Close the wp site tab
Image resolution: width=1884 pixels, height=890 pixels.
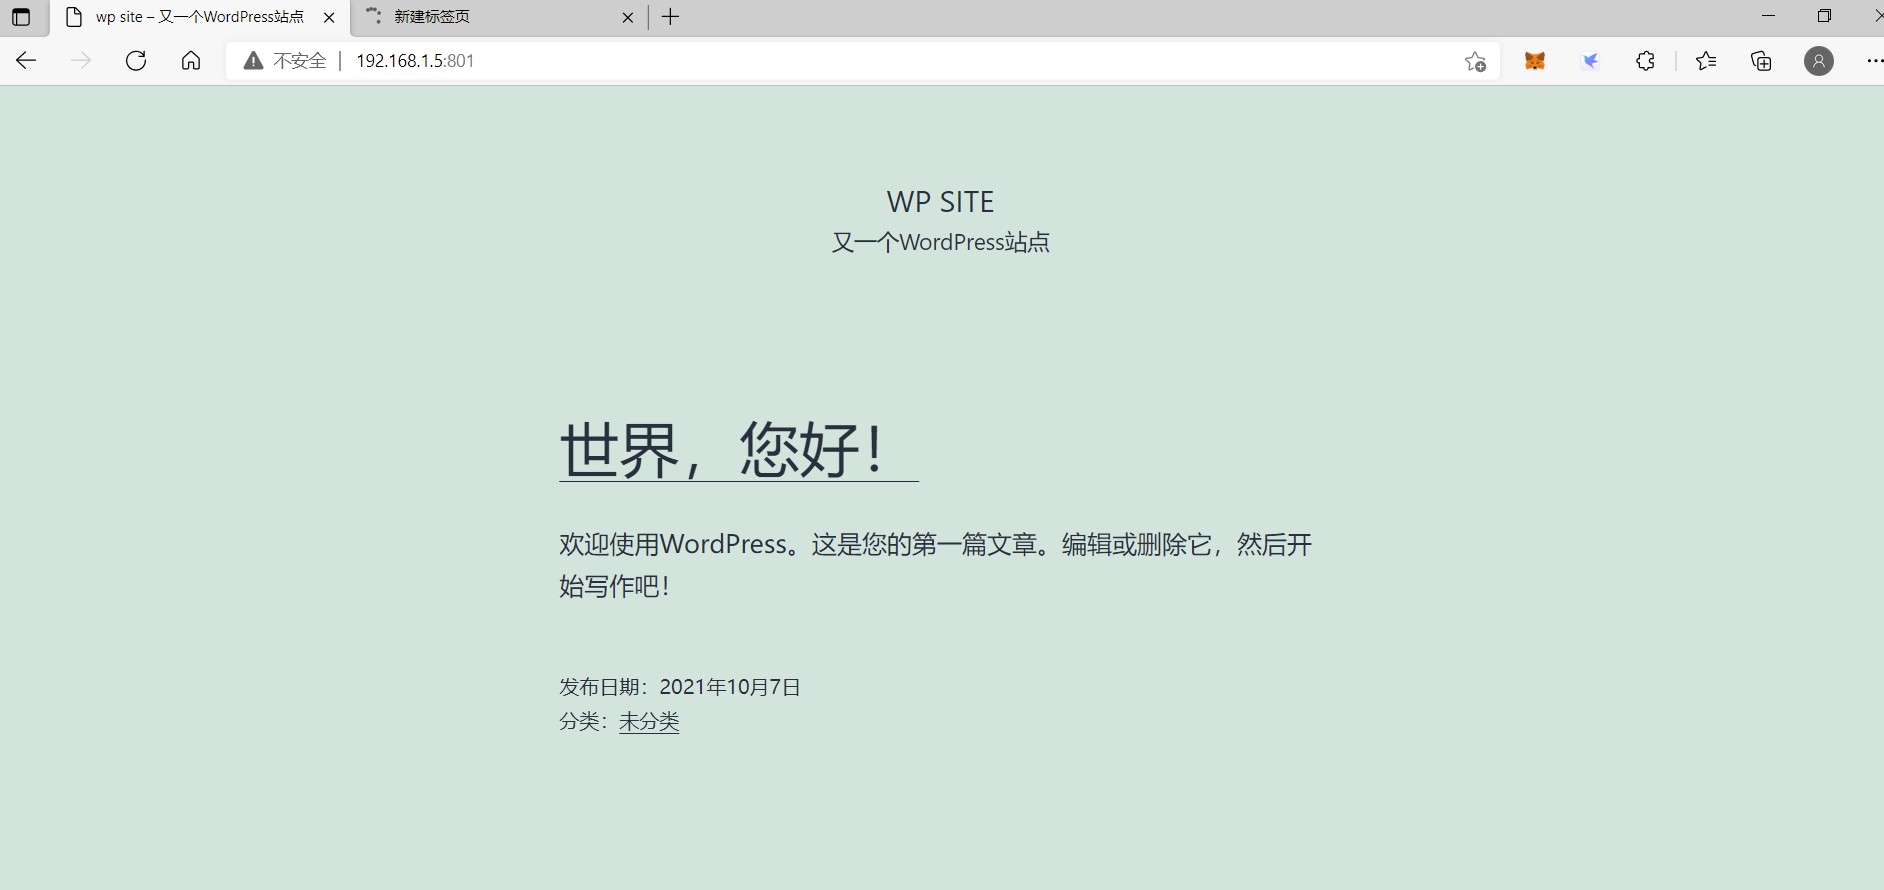coord(329,17)
